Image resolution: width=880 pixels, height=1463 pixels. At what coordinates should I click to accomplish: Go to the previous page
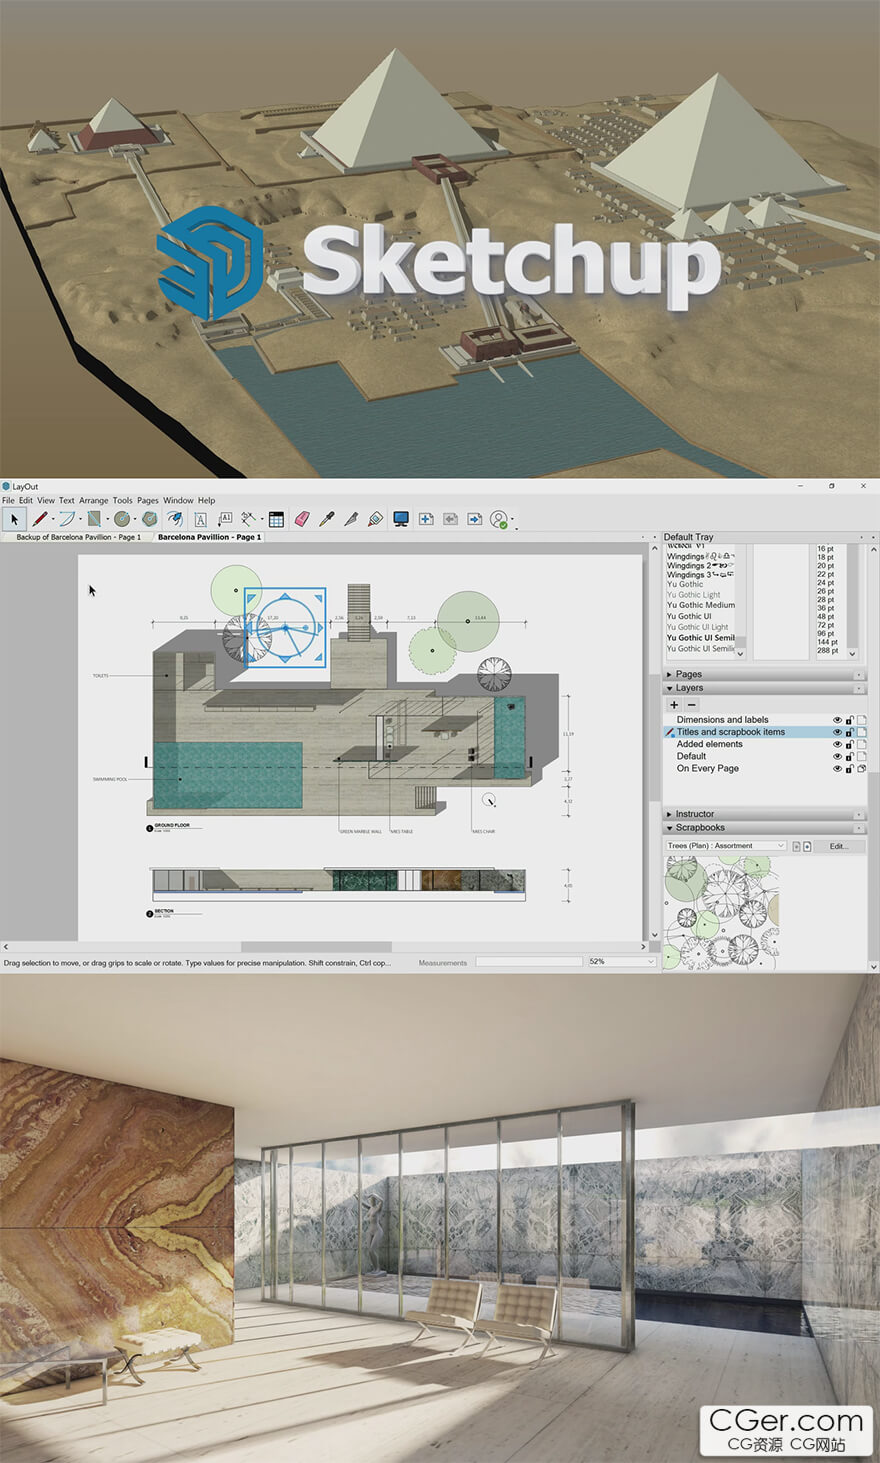[450, 519]
